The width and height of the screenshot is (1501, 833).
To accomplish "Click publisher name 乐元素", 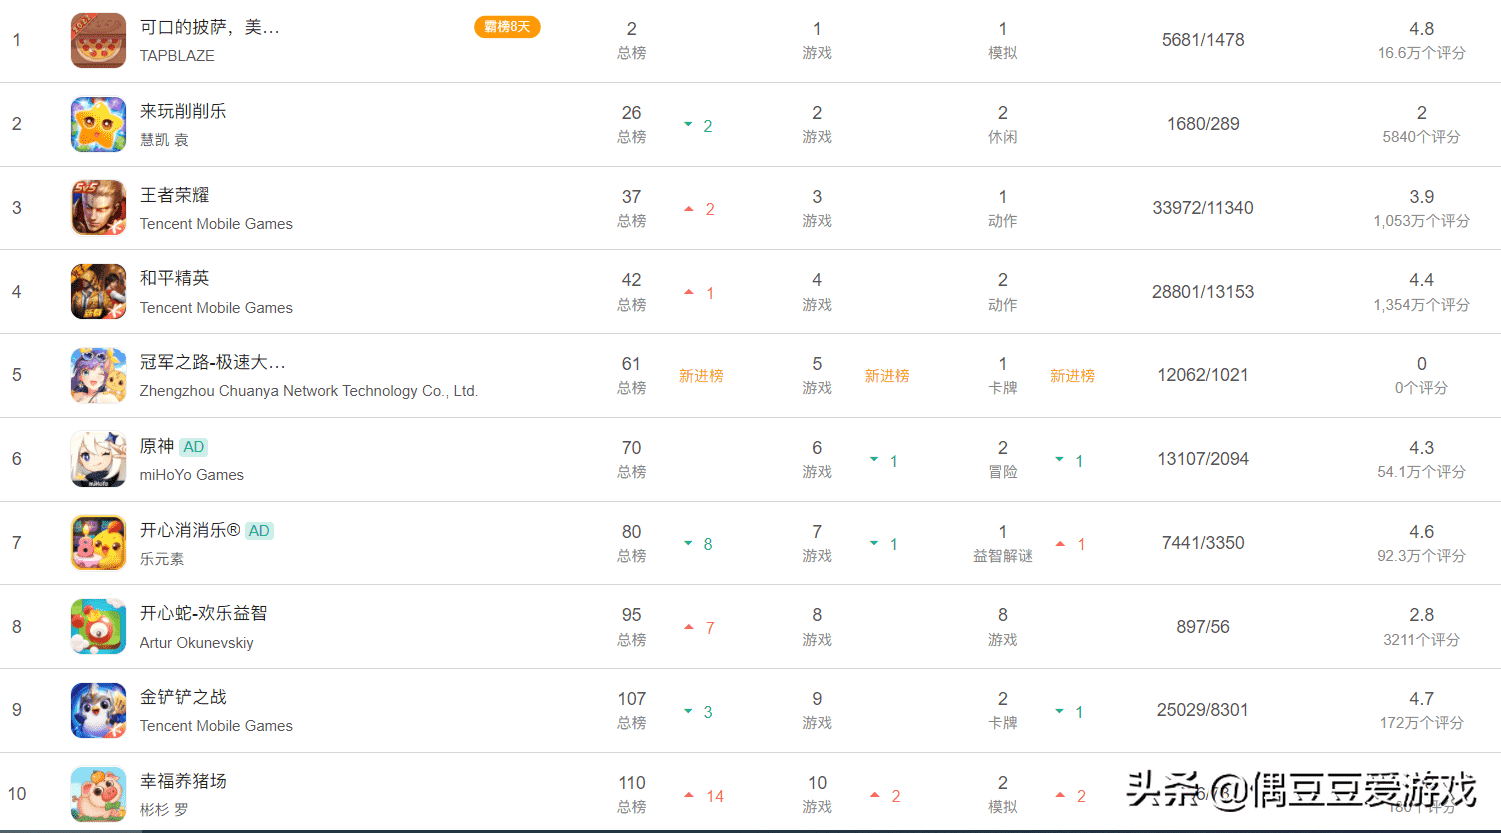I will [x=162, y=559].
